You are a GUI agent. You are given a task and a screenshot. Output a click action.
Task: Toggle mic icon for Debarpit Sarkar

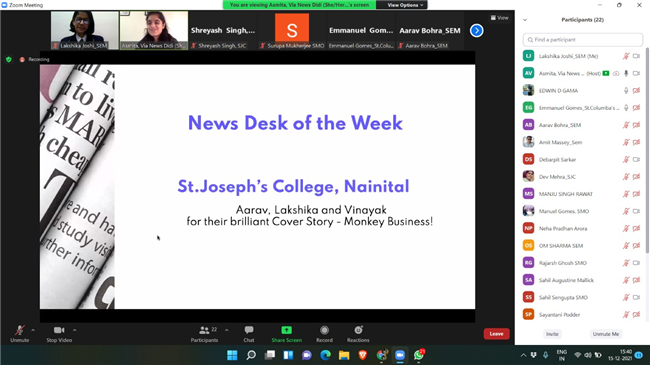pos(626,159)
